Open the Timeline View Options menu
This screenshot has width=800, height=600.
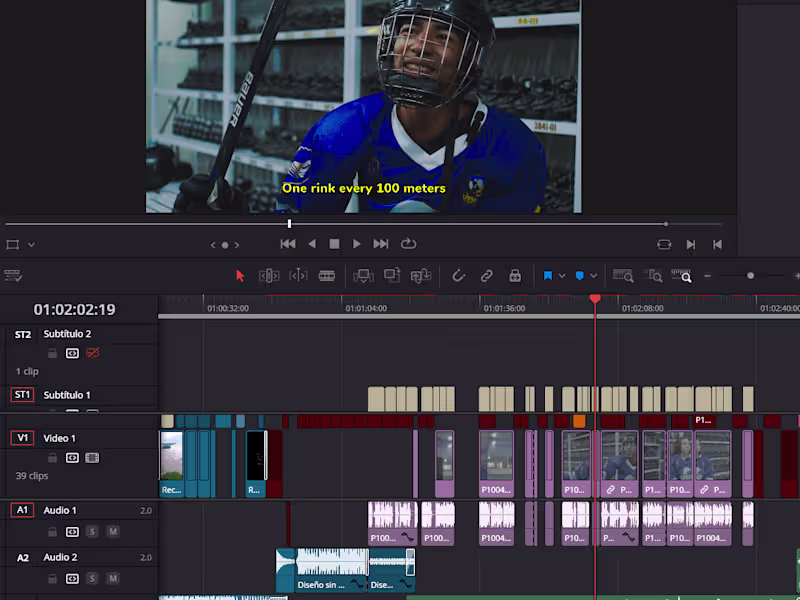click(14, 276)
